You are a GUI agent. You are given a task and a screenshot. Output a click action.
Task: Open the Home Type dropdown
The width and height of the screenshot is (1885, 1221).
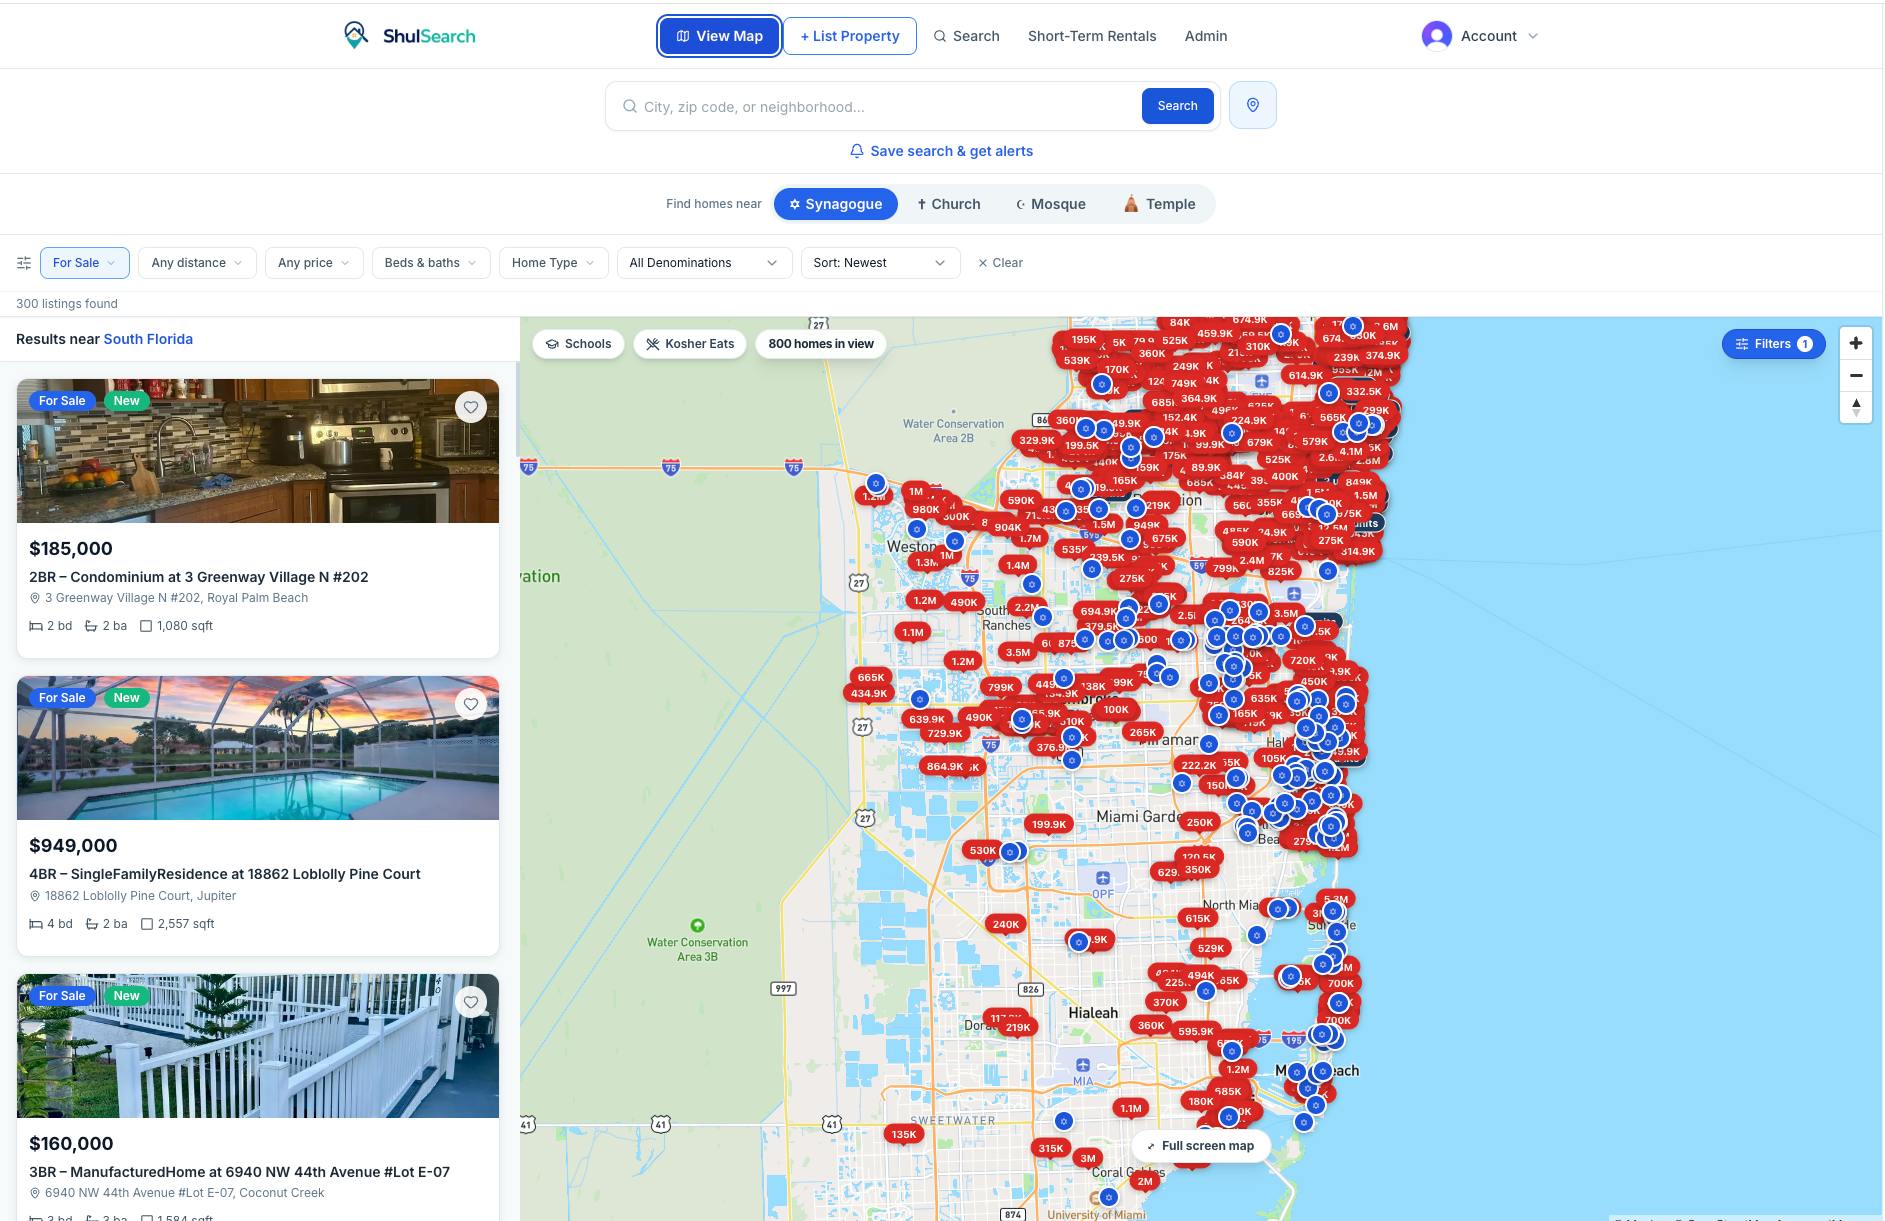[553, 263]
